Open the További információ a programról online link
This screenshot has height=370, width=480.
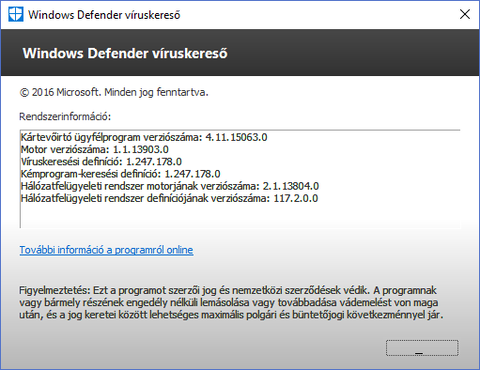click(x=106, y=250)
